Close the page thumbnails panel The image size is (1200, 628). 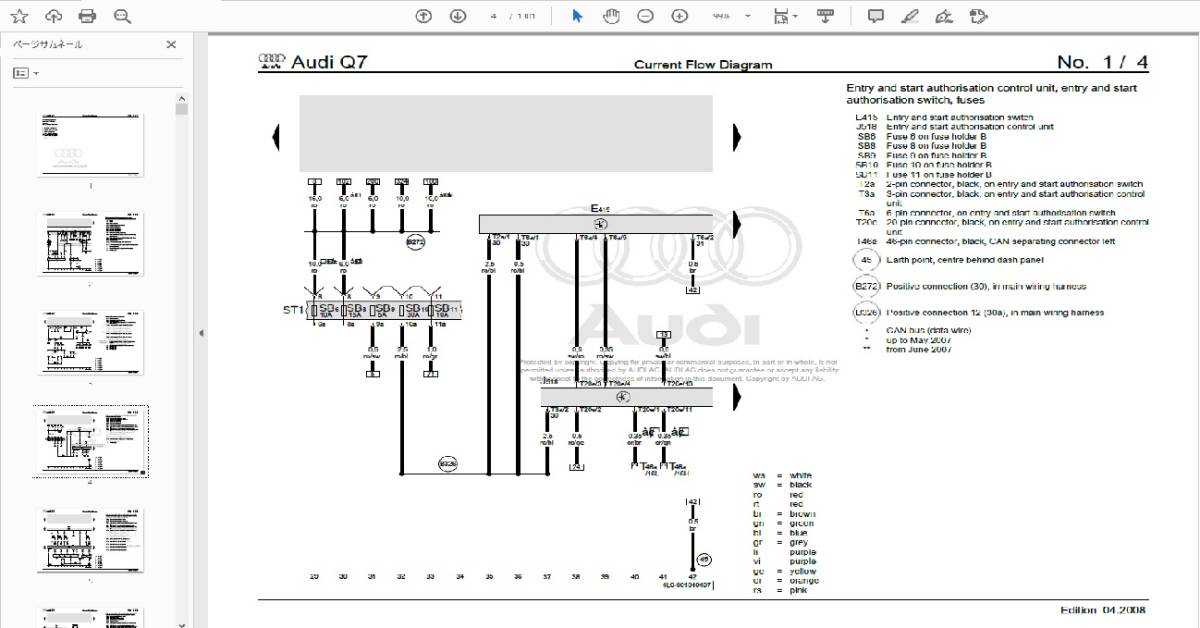[x=171, y=44]
